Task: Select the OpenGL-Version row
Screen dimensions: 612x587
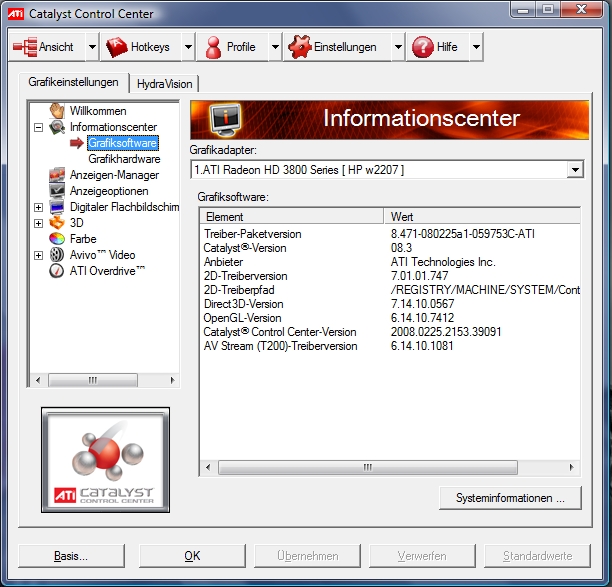Action: point(390,318)
